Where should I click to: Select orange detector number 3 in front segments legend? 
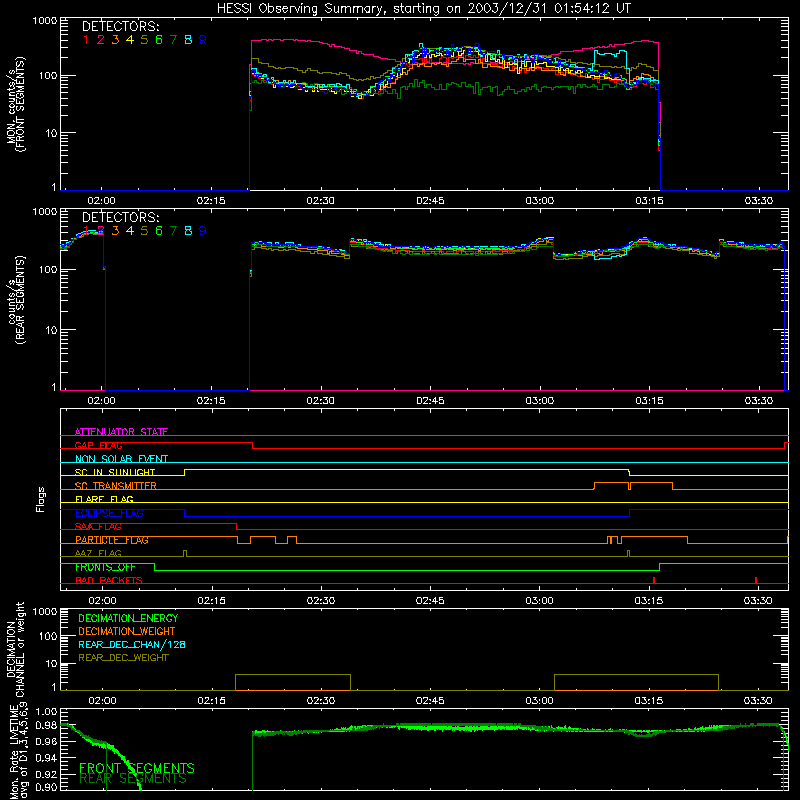115,40
